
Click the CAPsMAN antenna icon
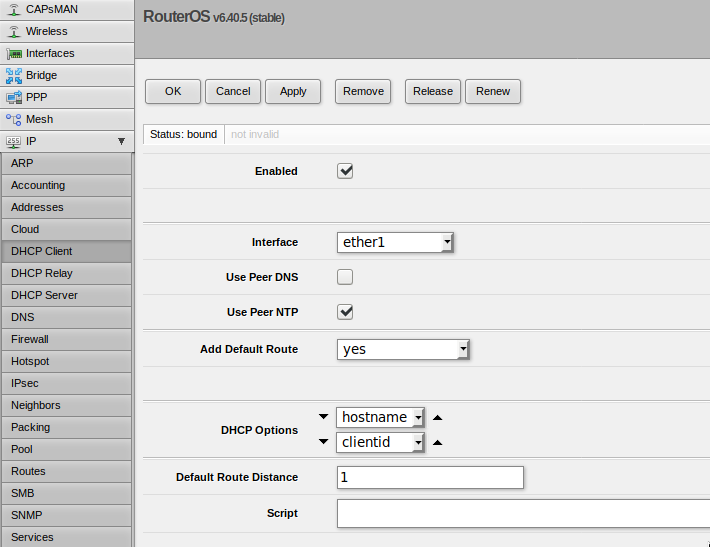tap(14, 10)
